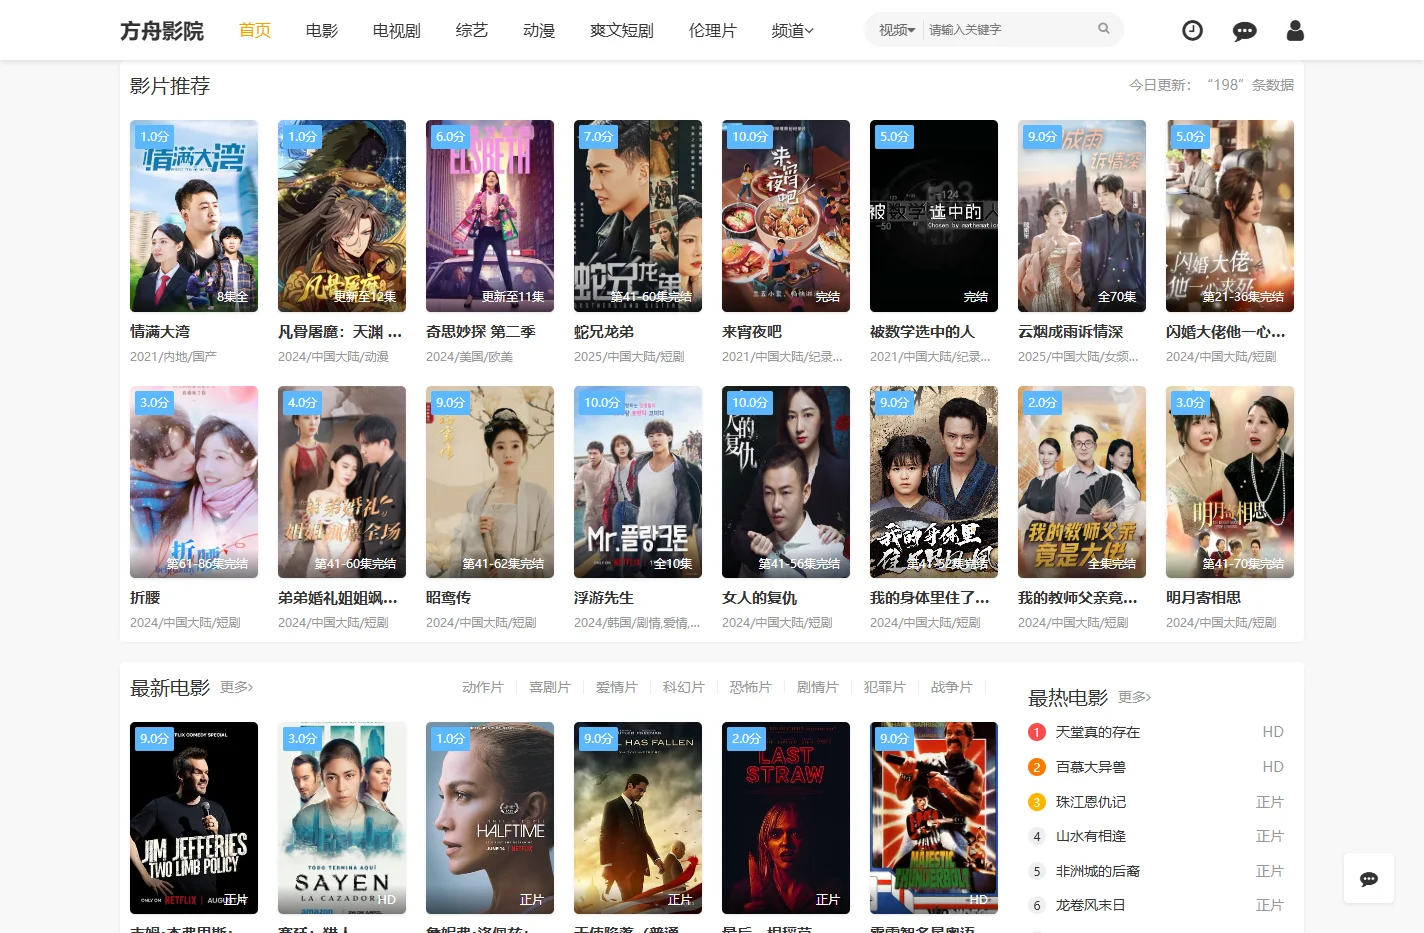1424x933 pixels.
Task: Expand the 视频 search type dropdown
Action: coord(897,30)
